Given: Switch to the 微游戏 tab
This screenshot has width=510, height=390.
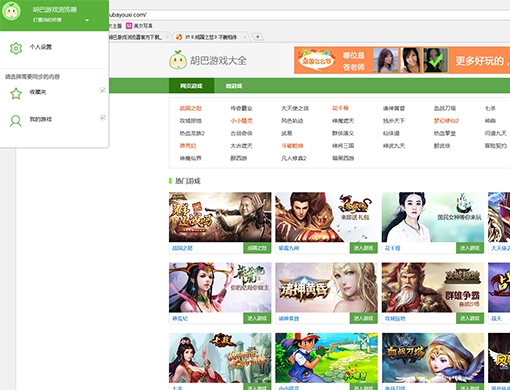Looking at the screenshot, I should click(x=234, y=86).
